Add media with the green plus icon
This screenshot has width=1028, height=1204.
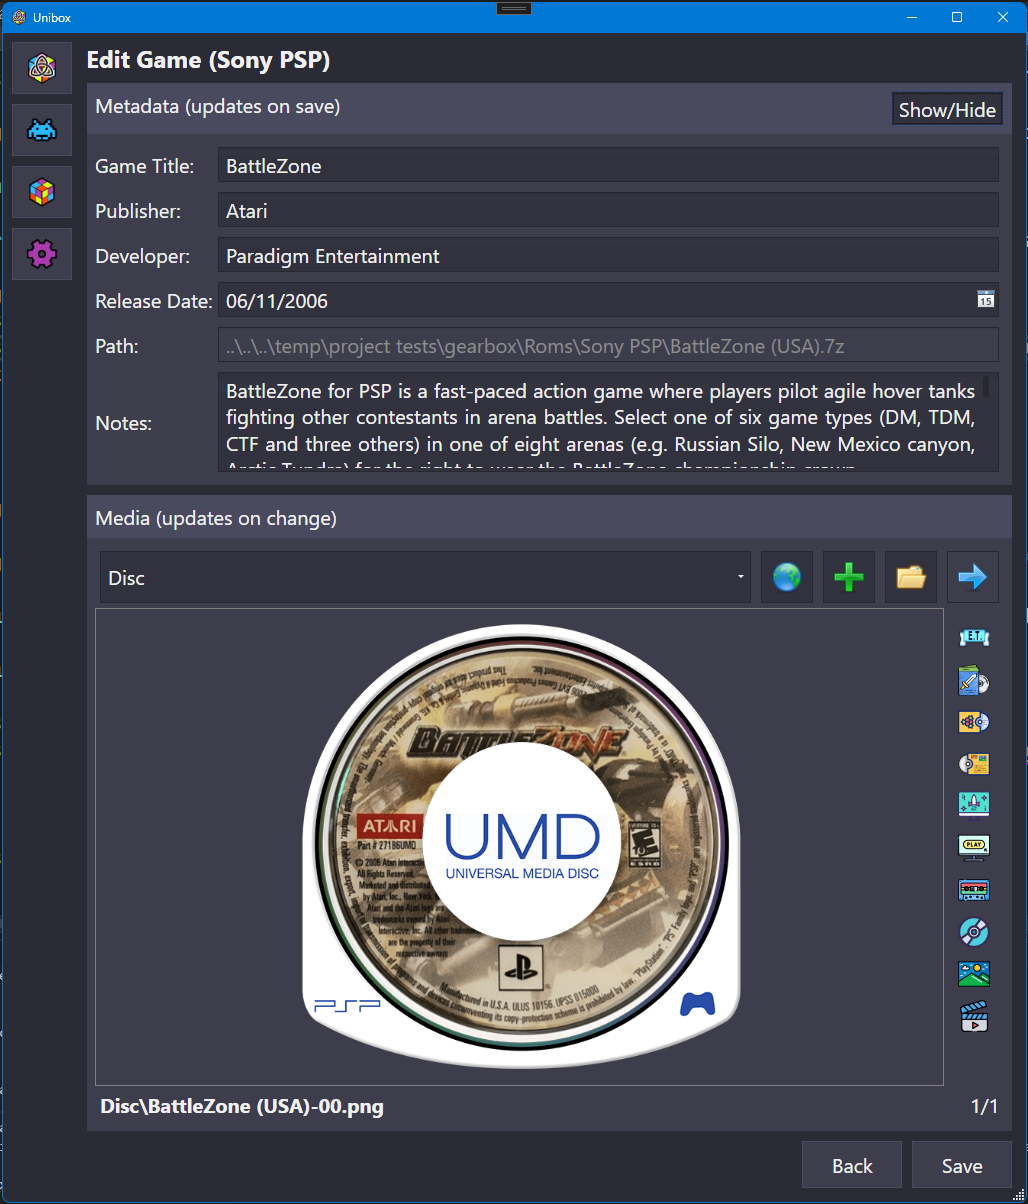[x=849, y=577]
